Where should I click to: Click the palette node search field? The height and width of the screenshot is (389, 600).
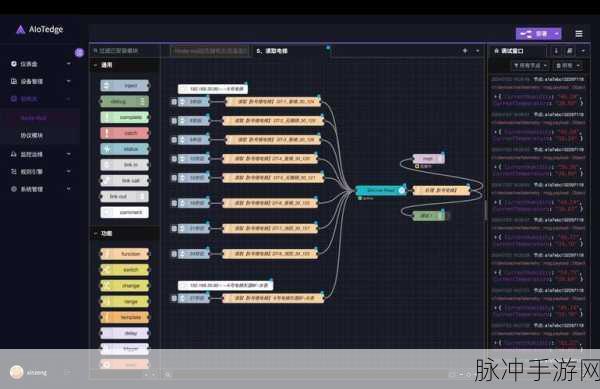coord(125,50)
